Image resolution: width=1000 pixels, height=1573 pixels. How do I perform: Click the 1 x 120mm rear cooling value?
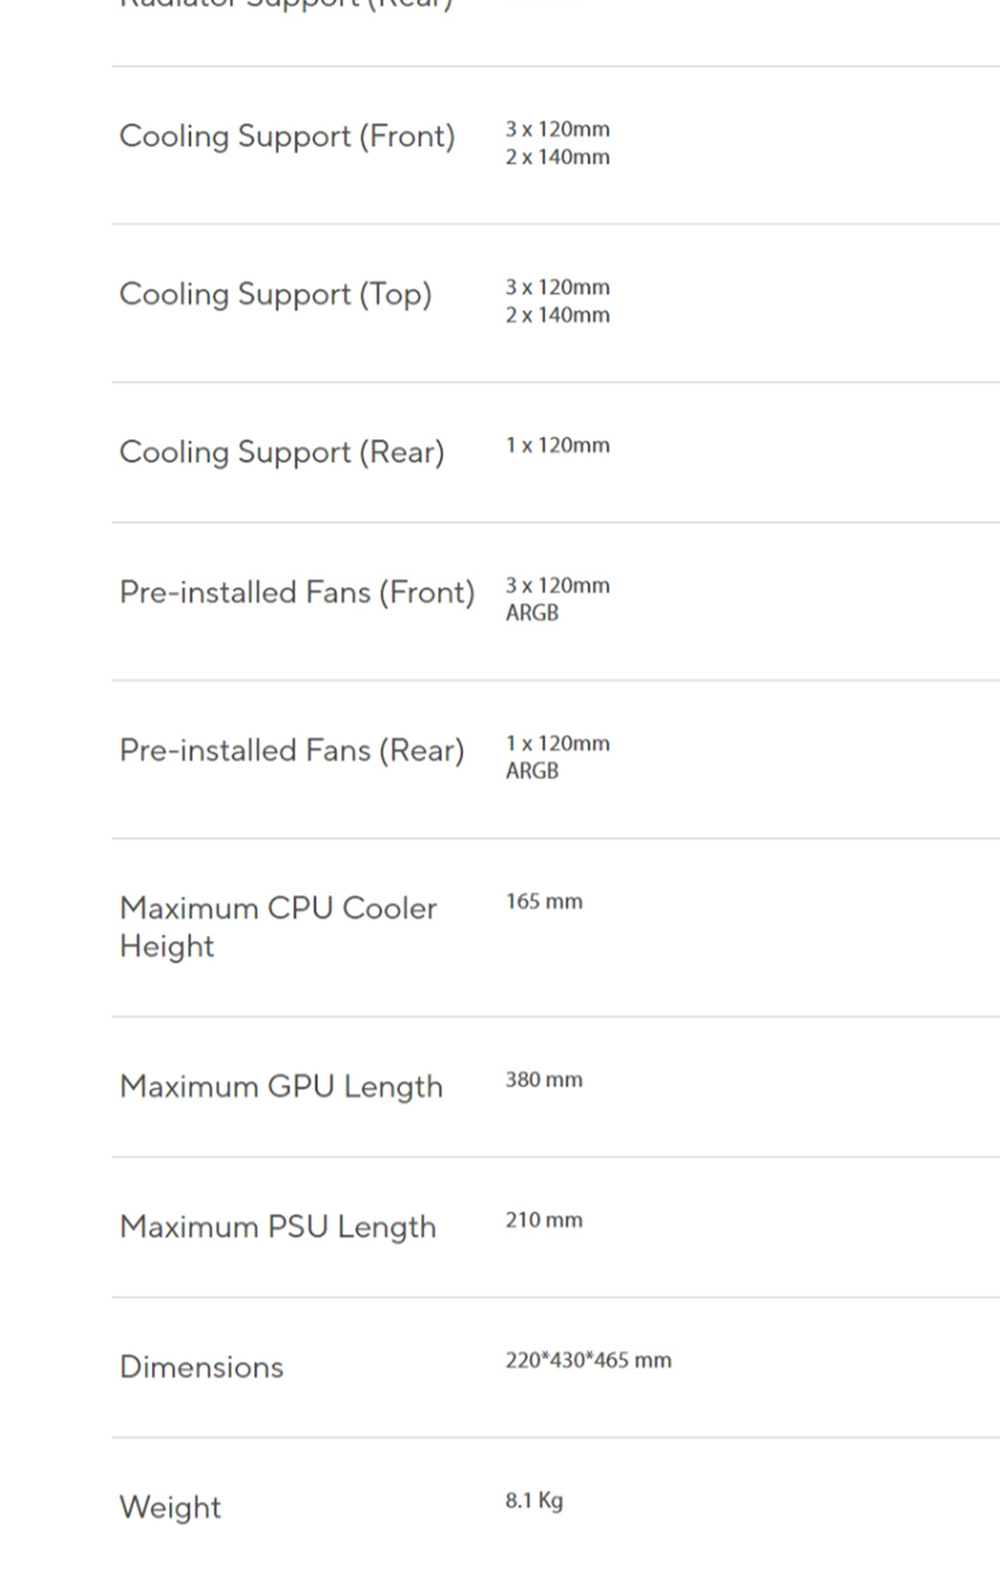[557, 445]
